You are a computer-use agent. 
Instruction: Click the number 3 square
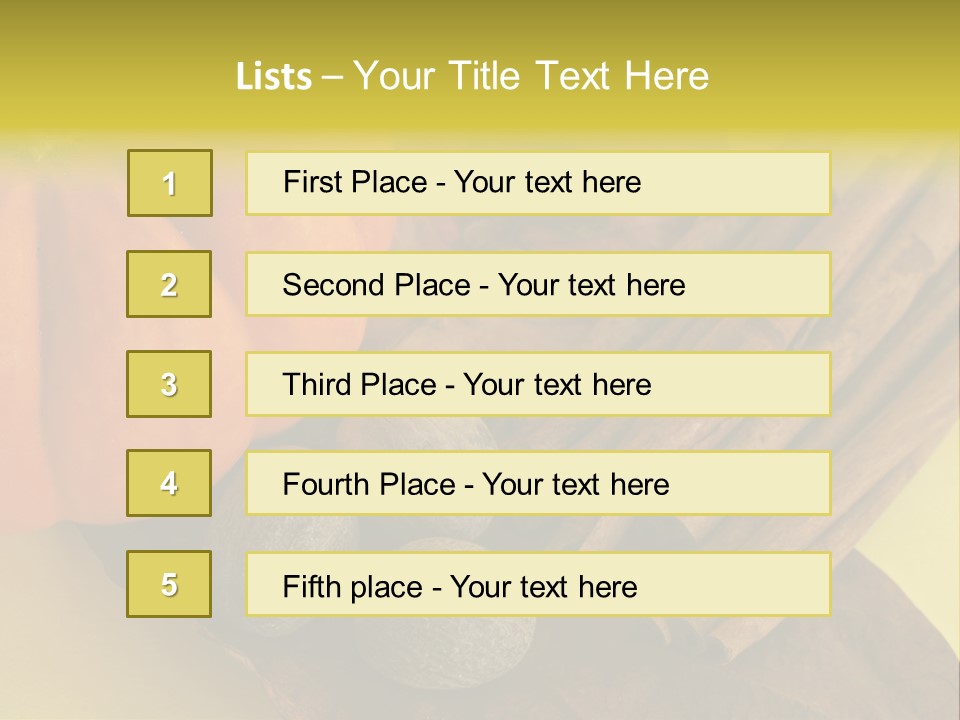point(169,384)
